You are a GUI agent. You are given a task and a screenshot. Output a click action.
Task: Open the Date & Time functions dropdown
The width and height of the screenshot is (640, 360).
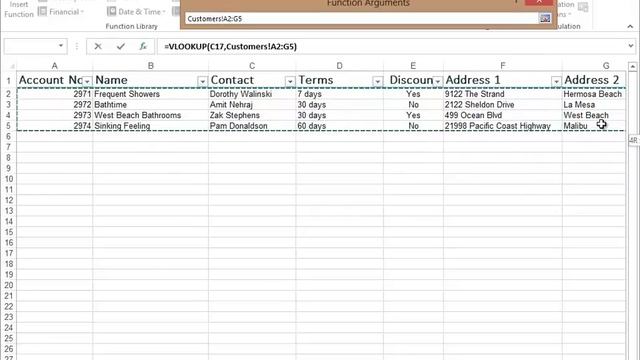(x=136, y=12)
